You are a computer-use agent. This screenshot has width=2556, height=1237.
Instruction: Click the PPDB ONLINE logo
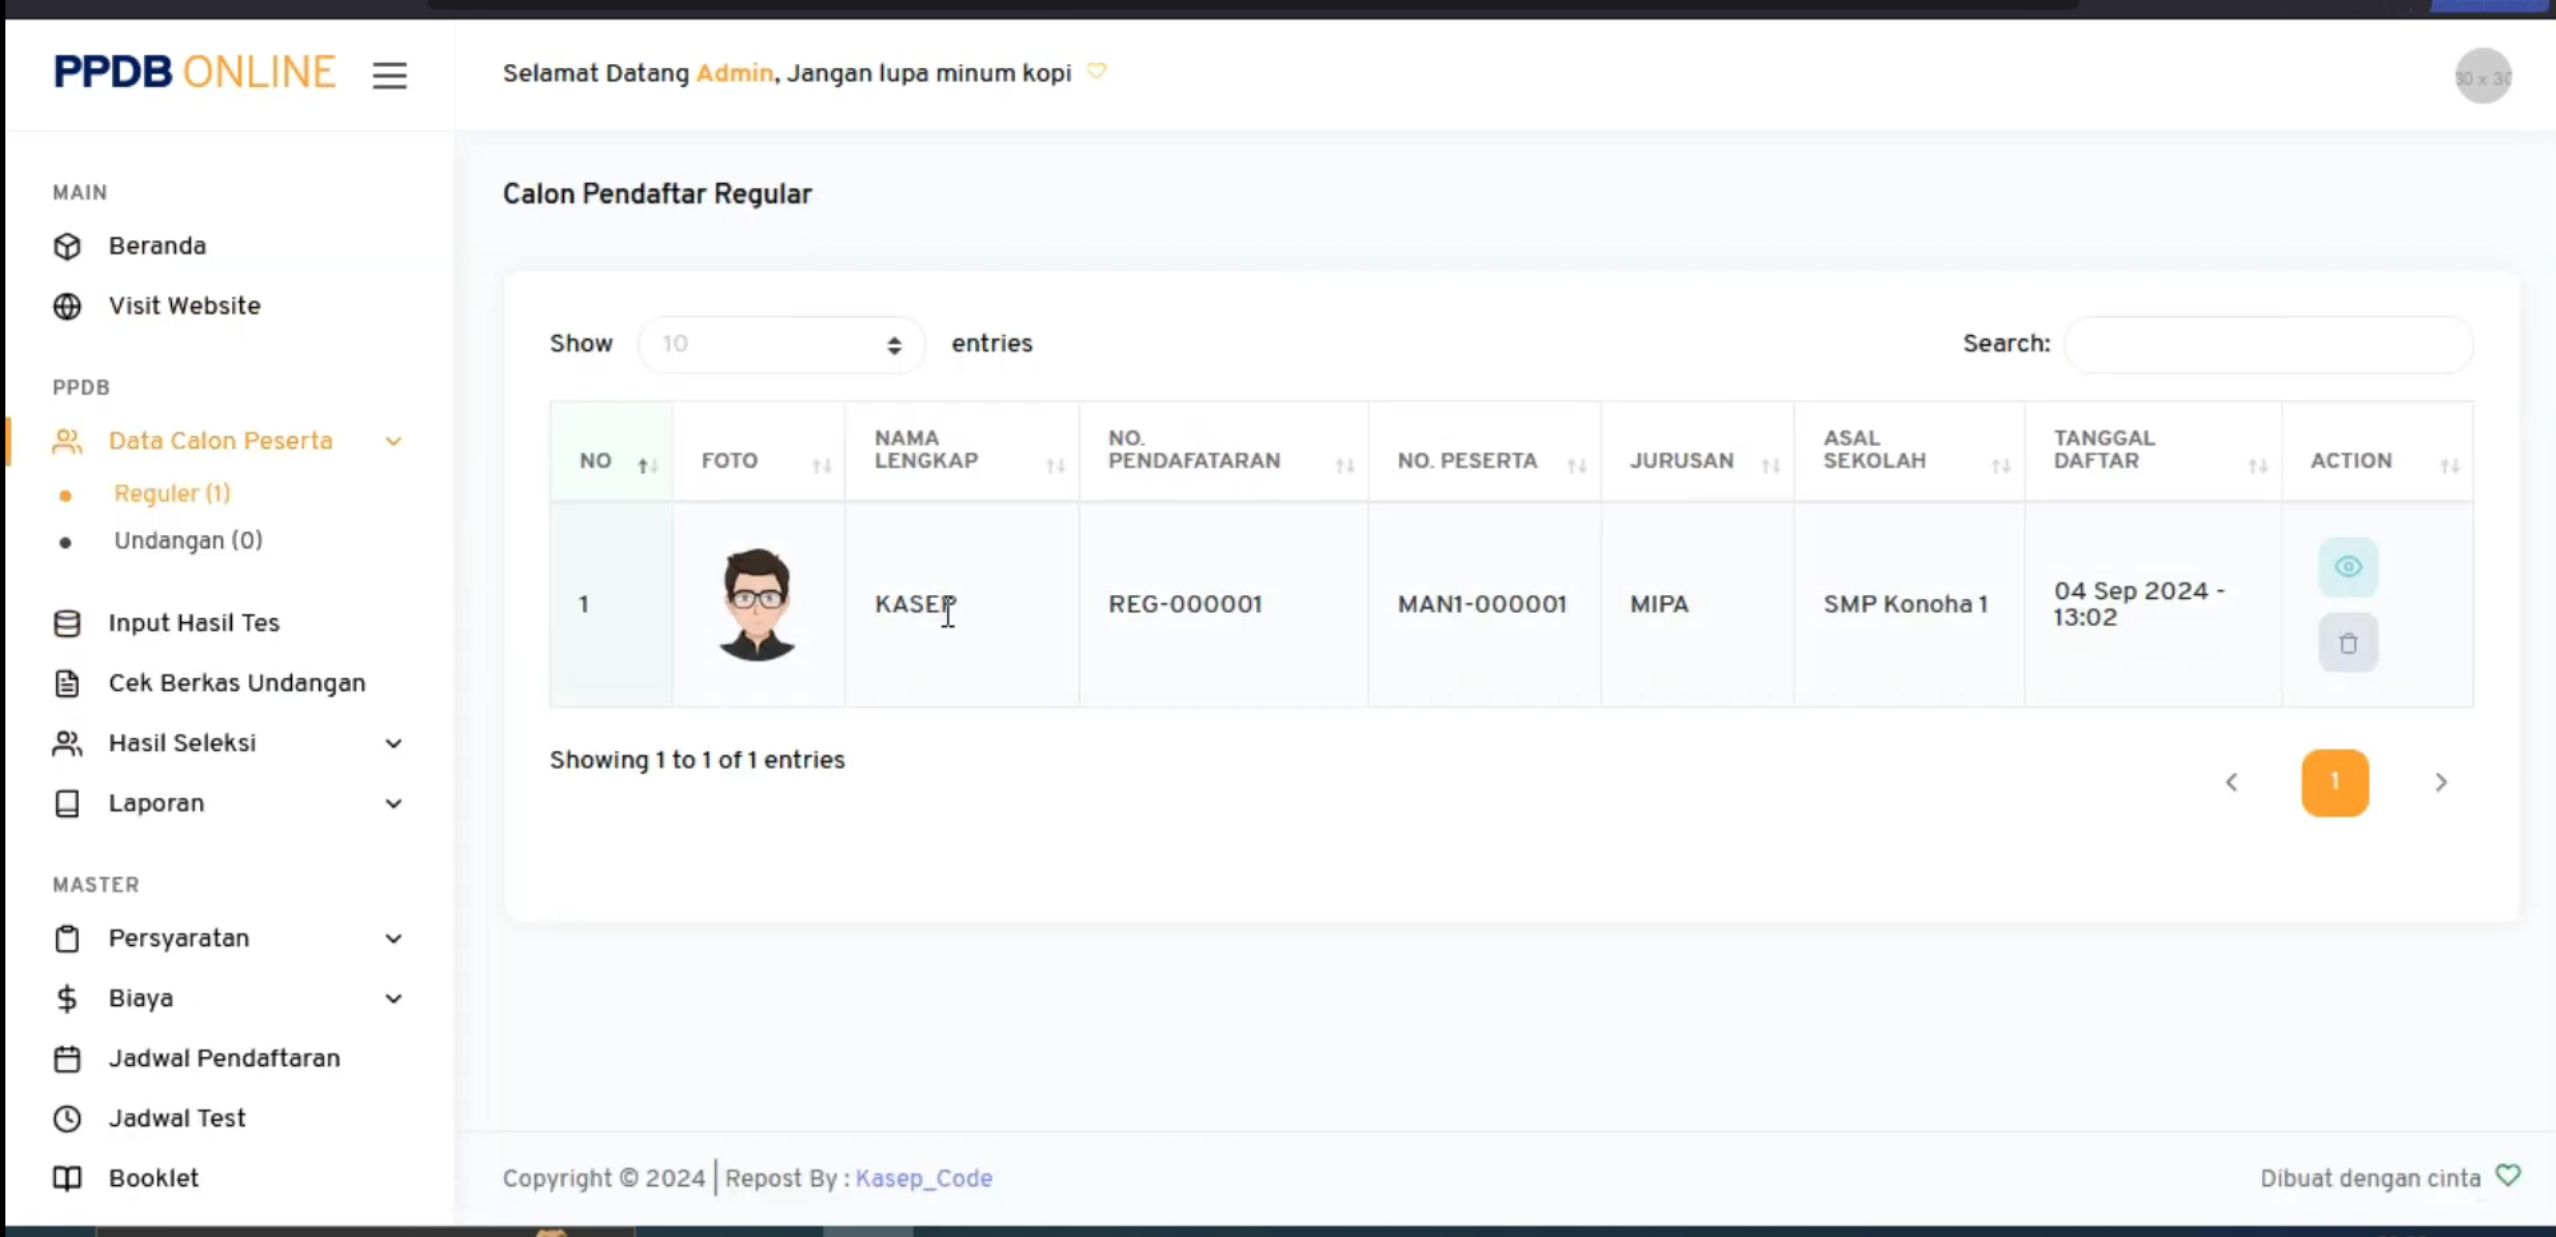tap(194, 73)
